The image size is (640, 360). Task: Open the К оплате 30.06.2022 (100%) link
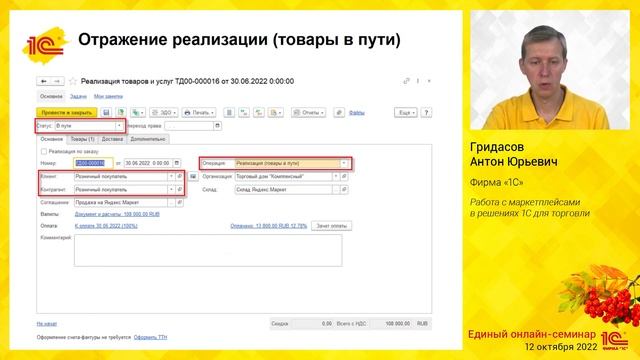(106, 226)
